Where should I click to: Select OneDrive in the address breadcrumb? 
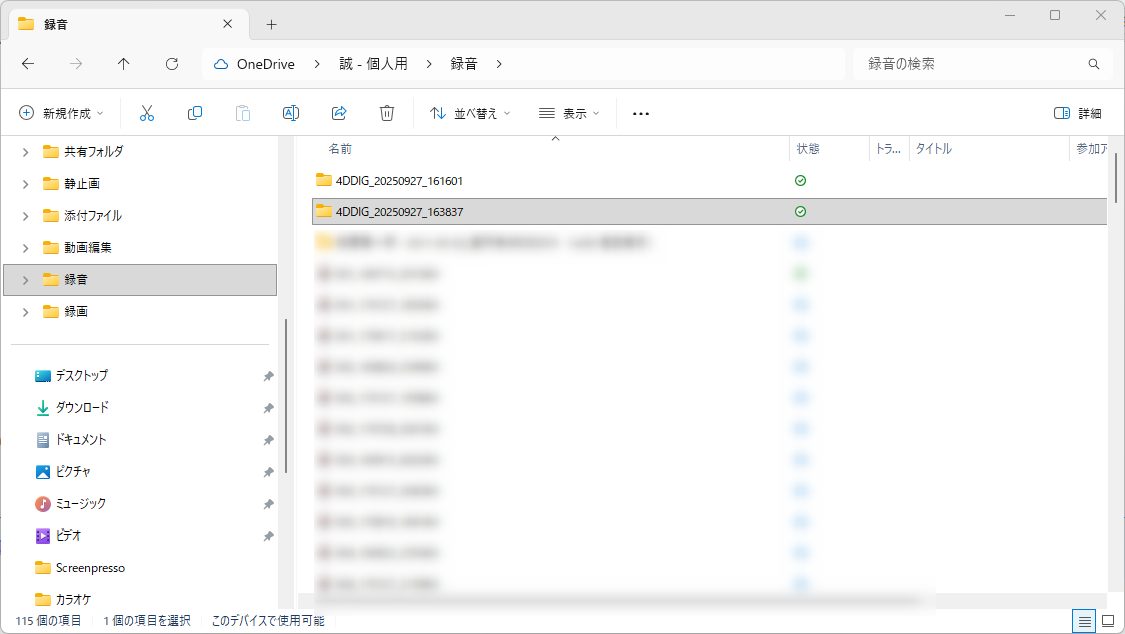(265, 64)
